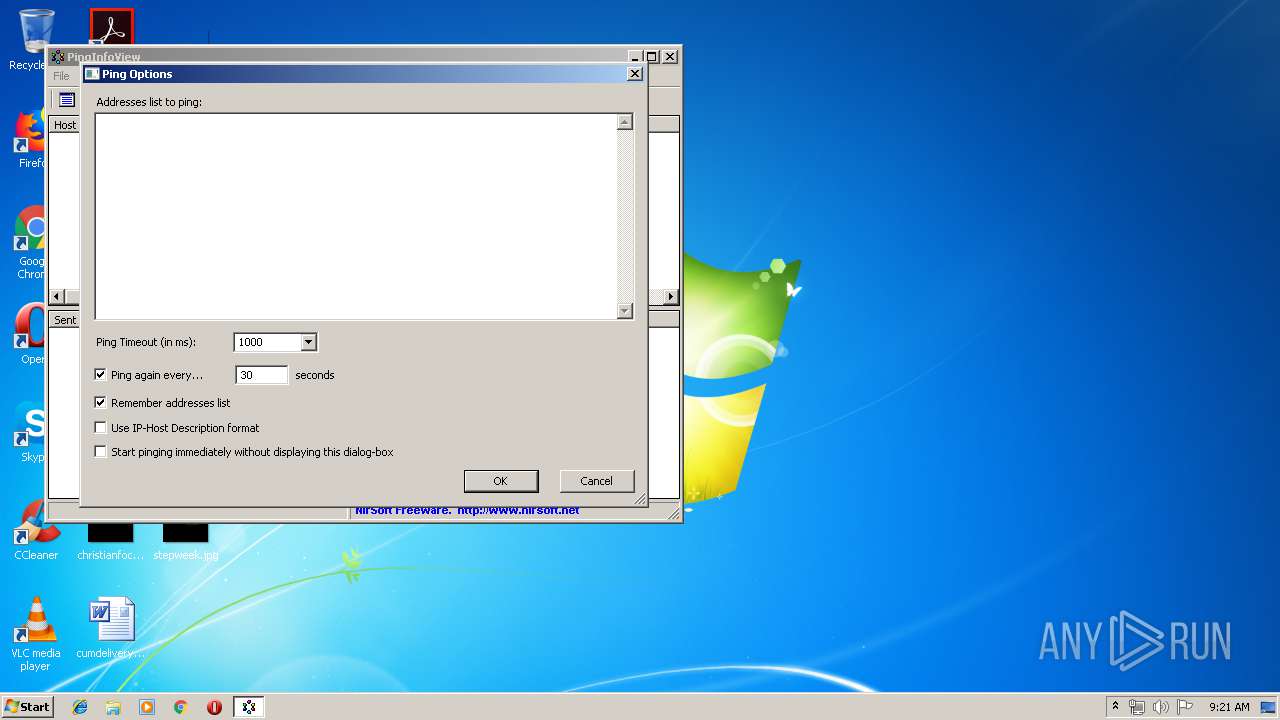This screenshot has width=1280, height=720.
Task: Open network status tray icon
Action: coord(1137,707)
